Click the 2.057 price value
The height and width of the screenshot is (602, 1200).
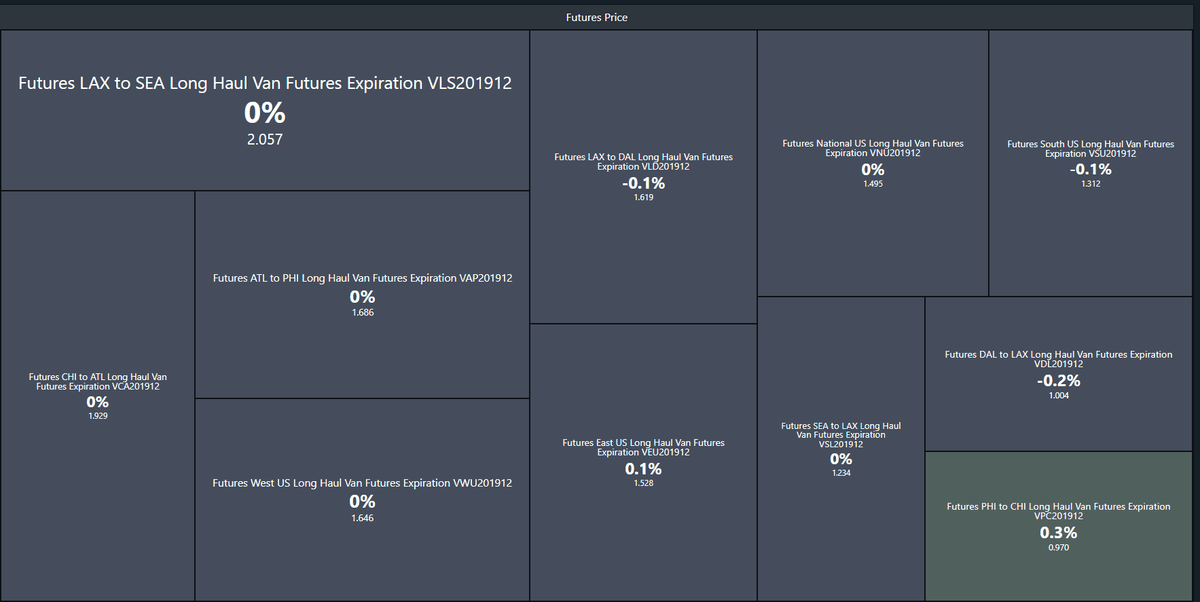click(x=264, y=139)
